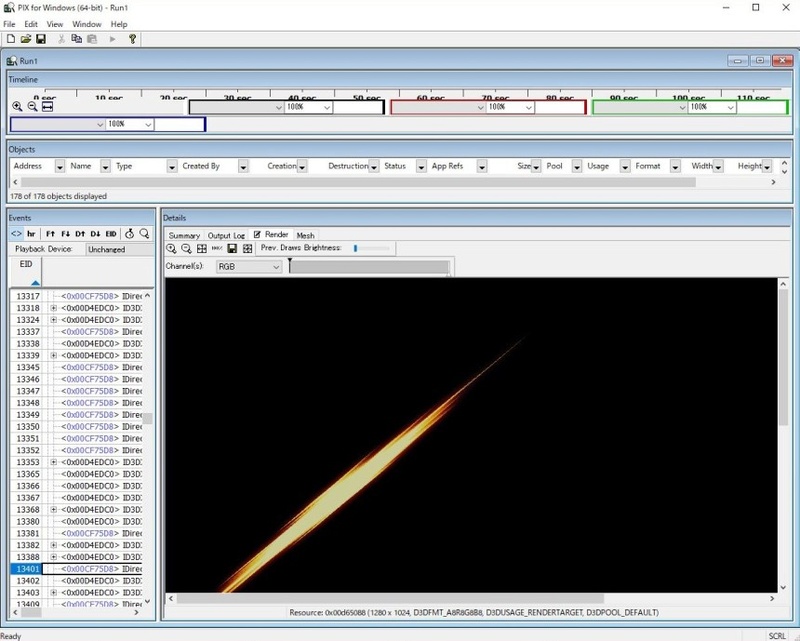Viewport: 800px width, 641px height.
Task: Click the channel range marker bar
Action: 369,267
